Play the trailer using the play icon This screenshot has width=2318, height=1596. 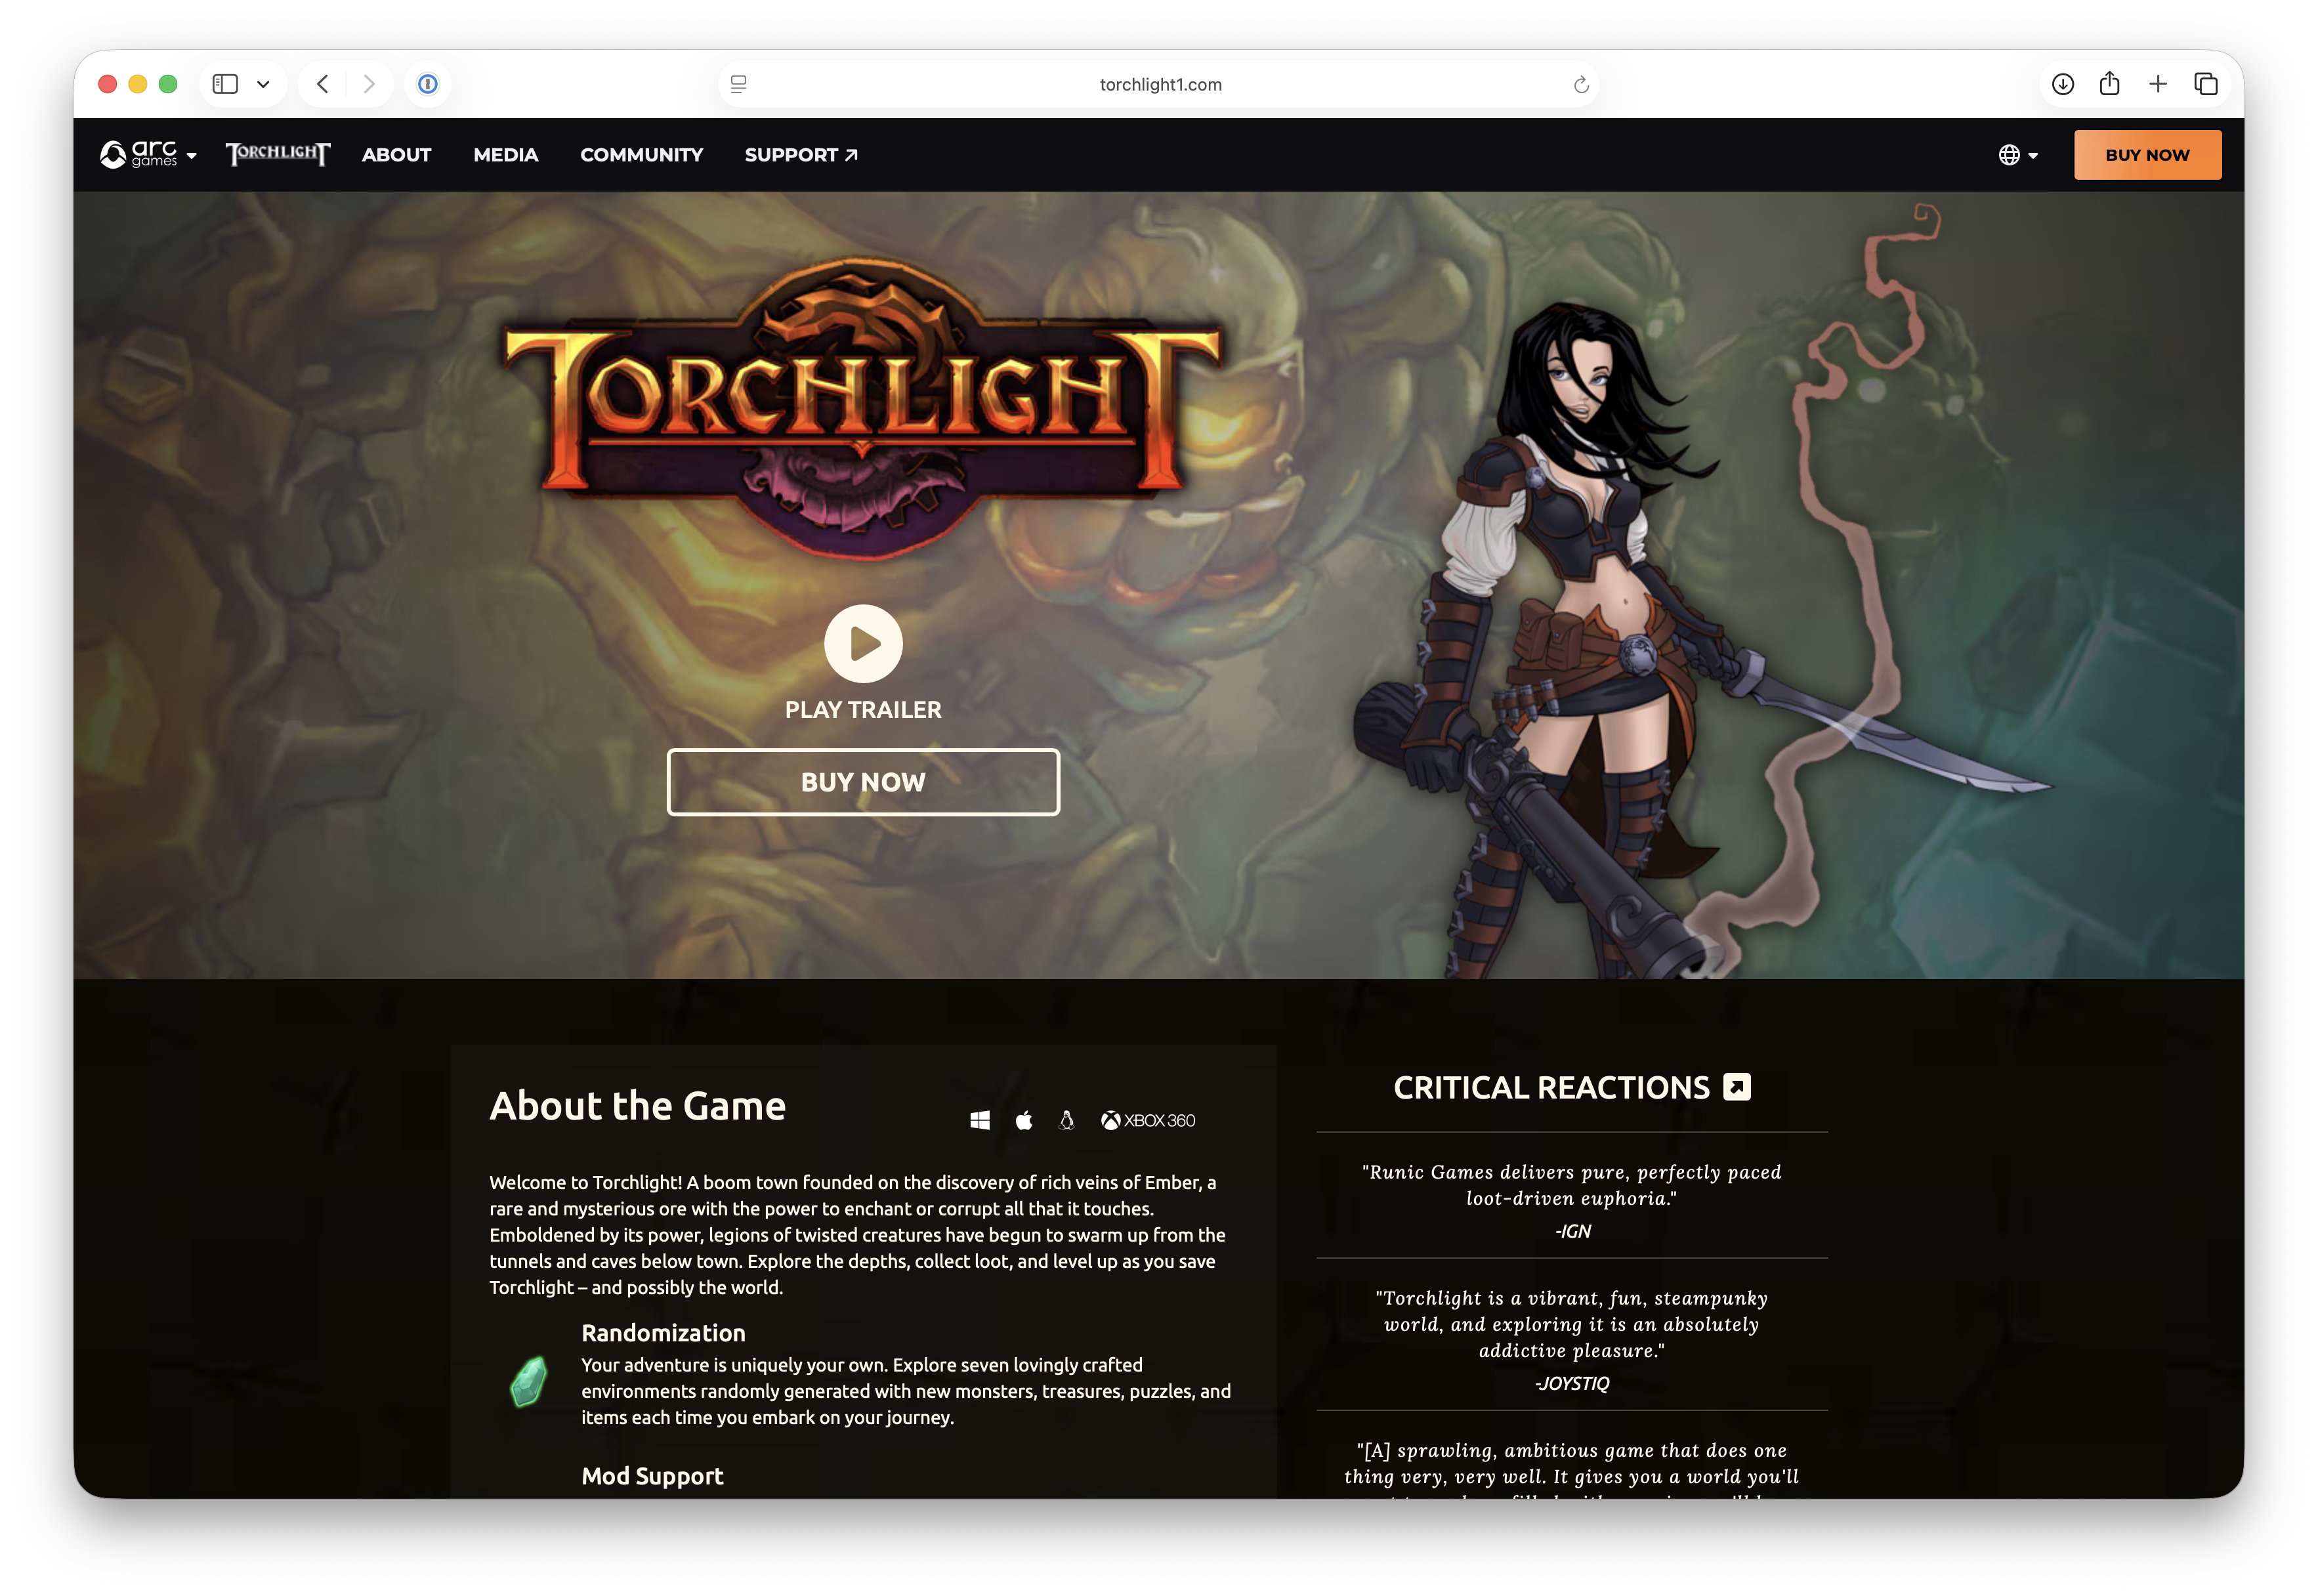tap(863, 643)
